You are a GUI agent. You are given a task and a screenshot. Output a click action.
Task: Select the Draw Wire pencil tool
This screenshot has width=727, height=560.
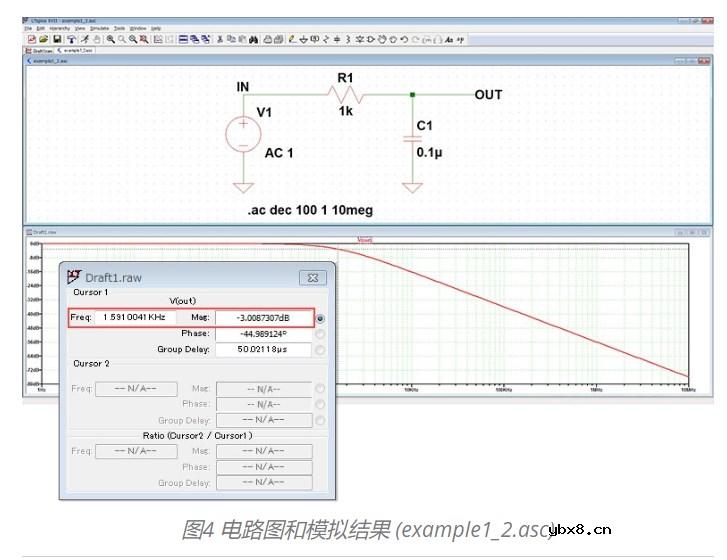292,40
